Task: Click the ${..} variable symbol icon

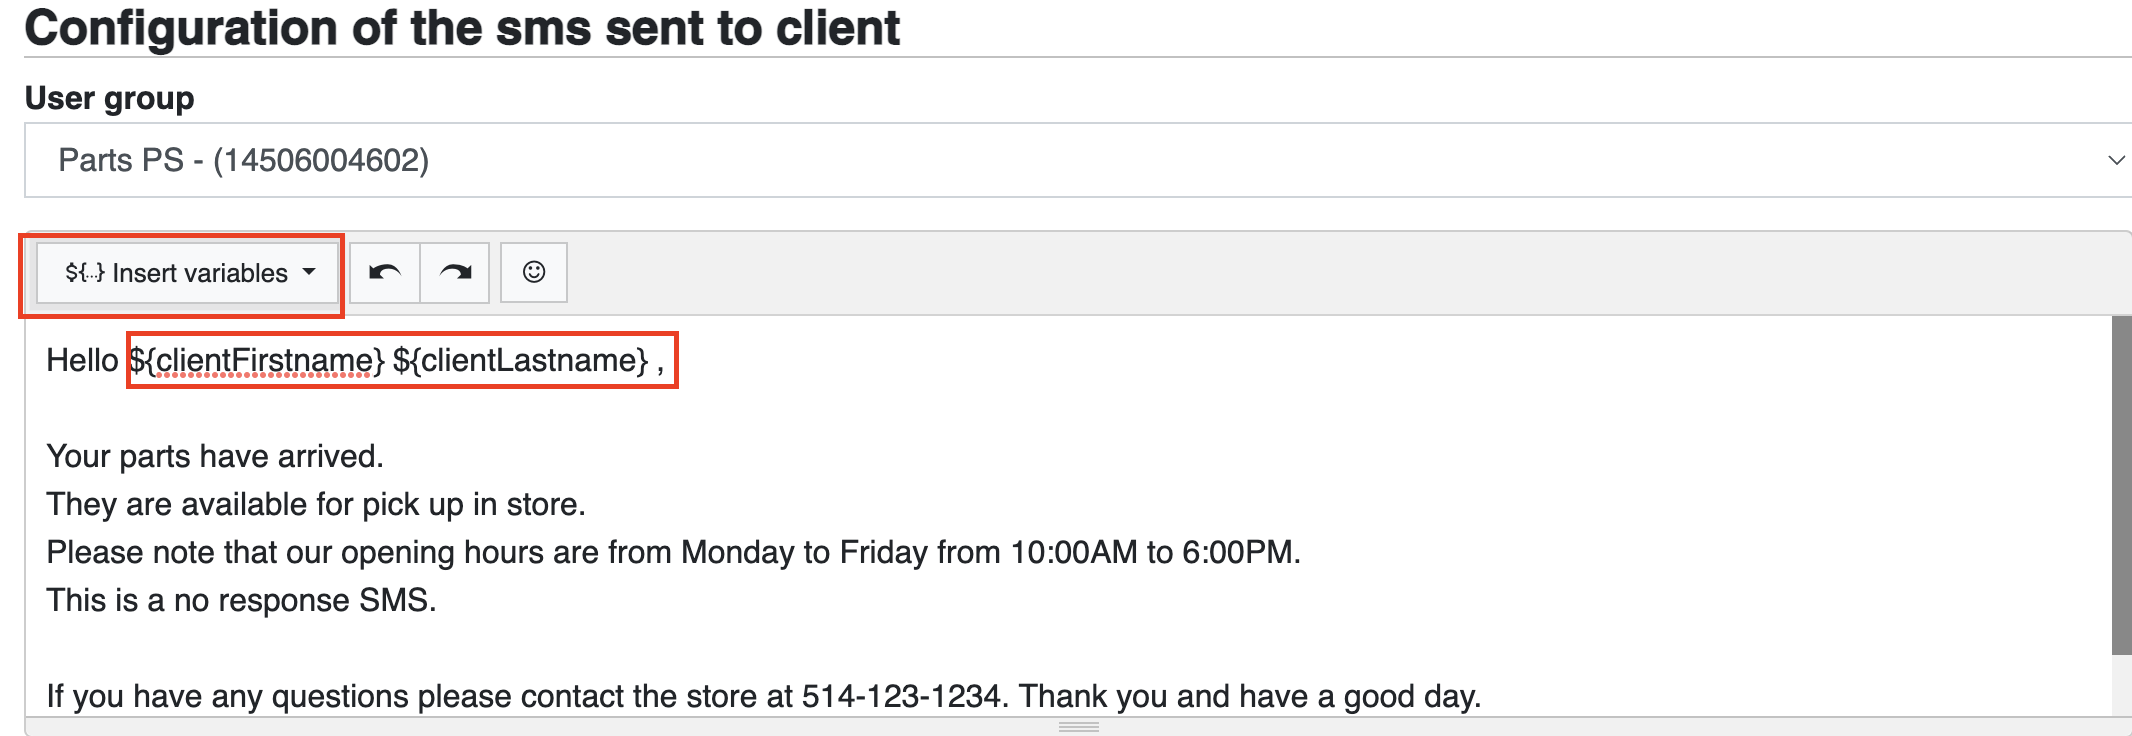Action: pyautogui.click(x=85, y=272)
